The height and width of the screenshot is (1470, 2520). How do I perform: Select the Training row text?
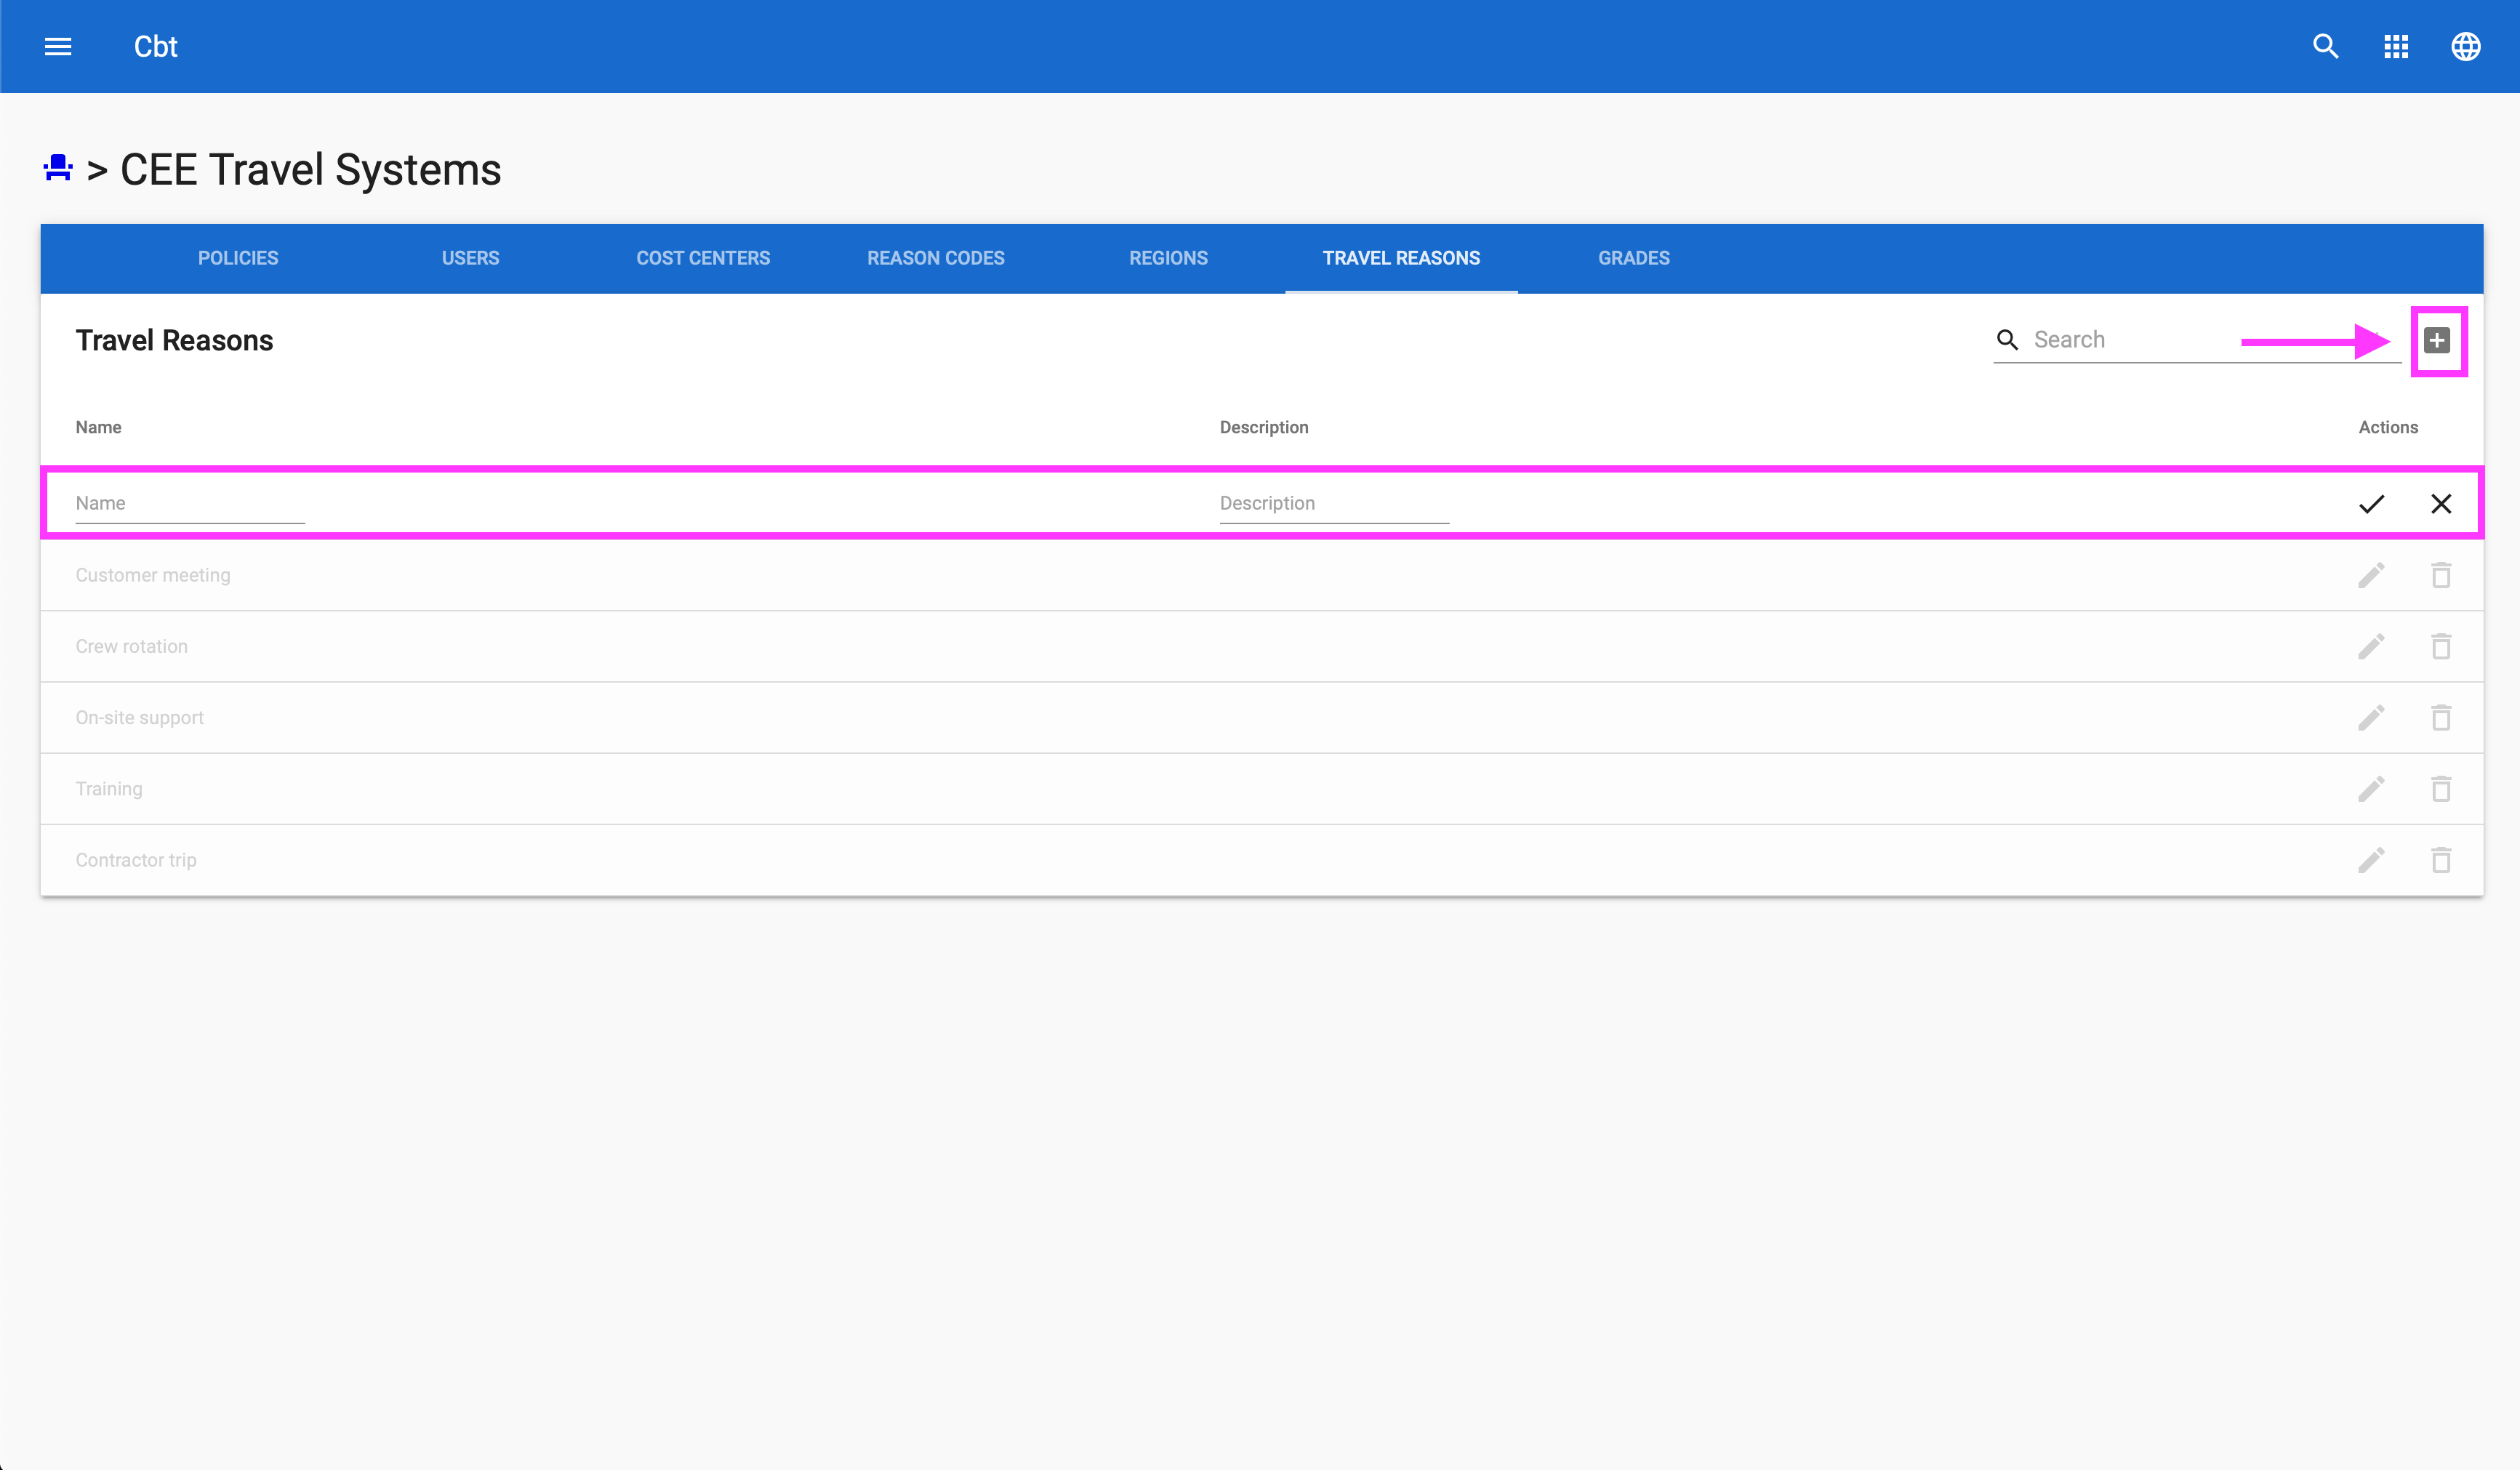[x=109, y=789]
